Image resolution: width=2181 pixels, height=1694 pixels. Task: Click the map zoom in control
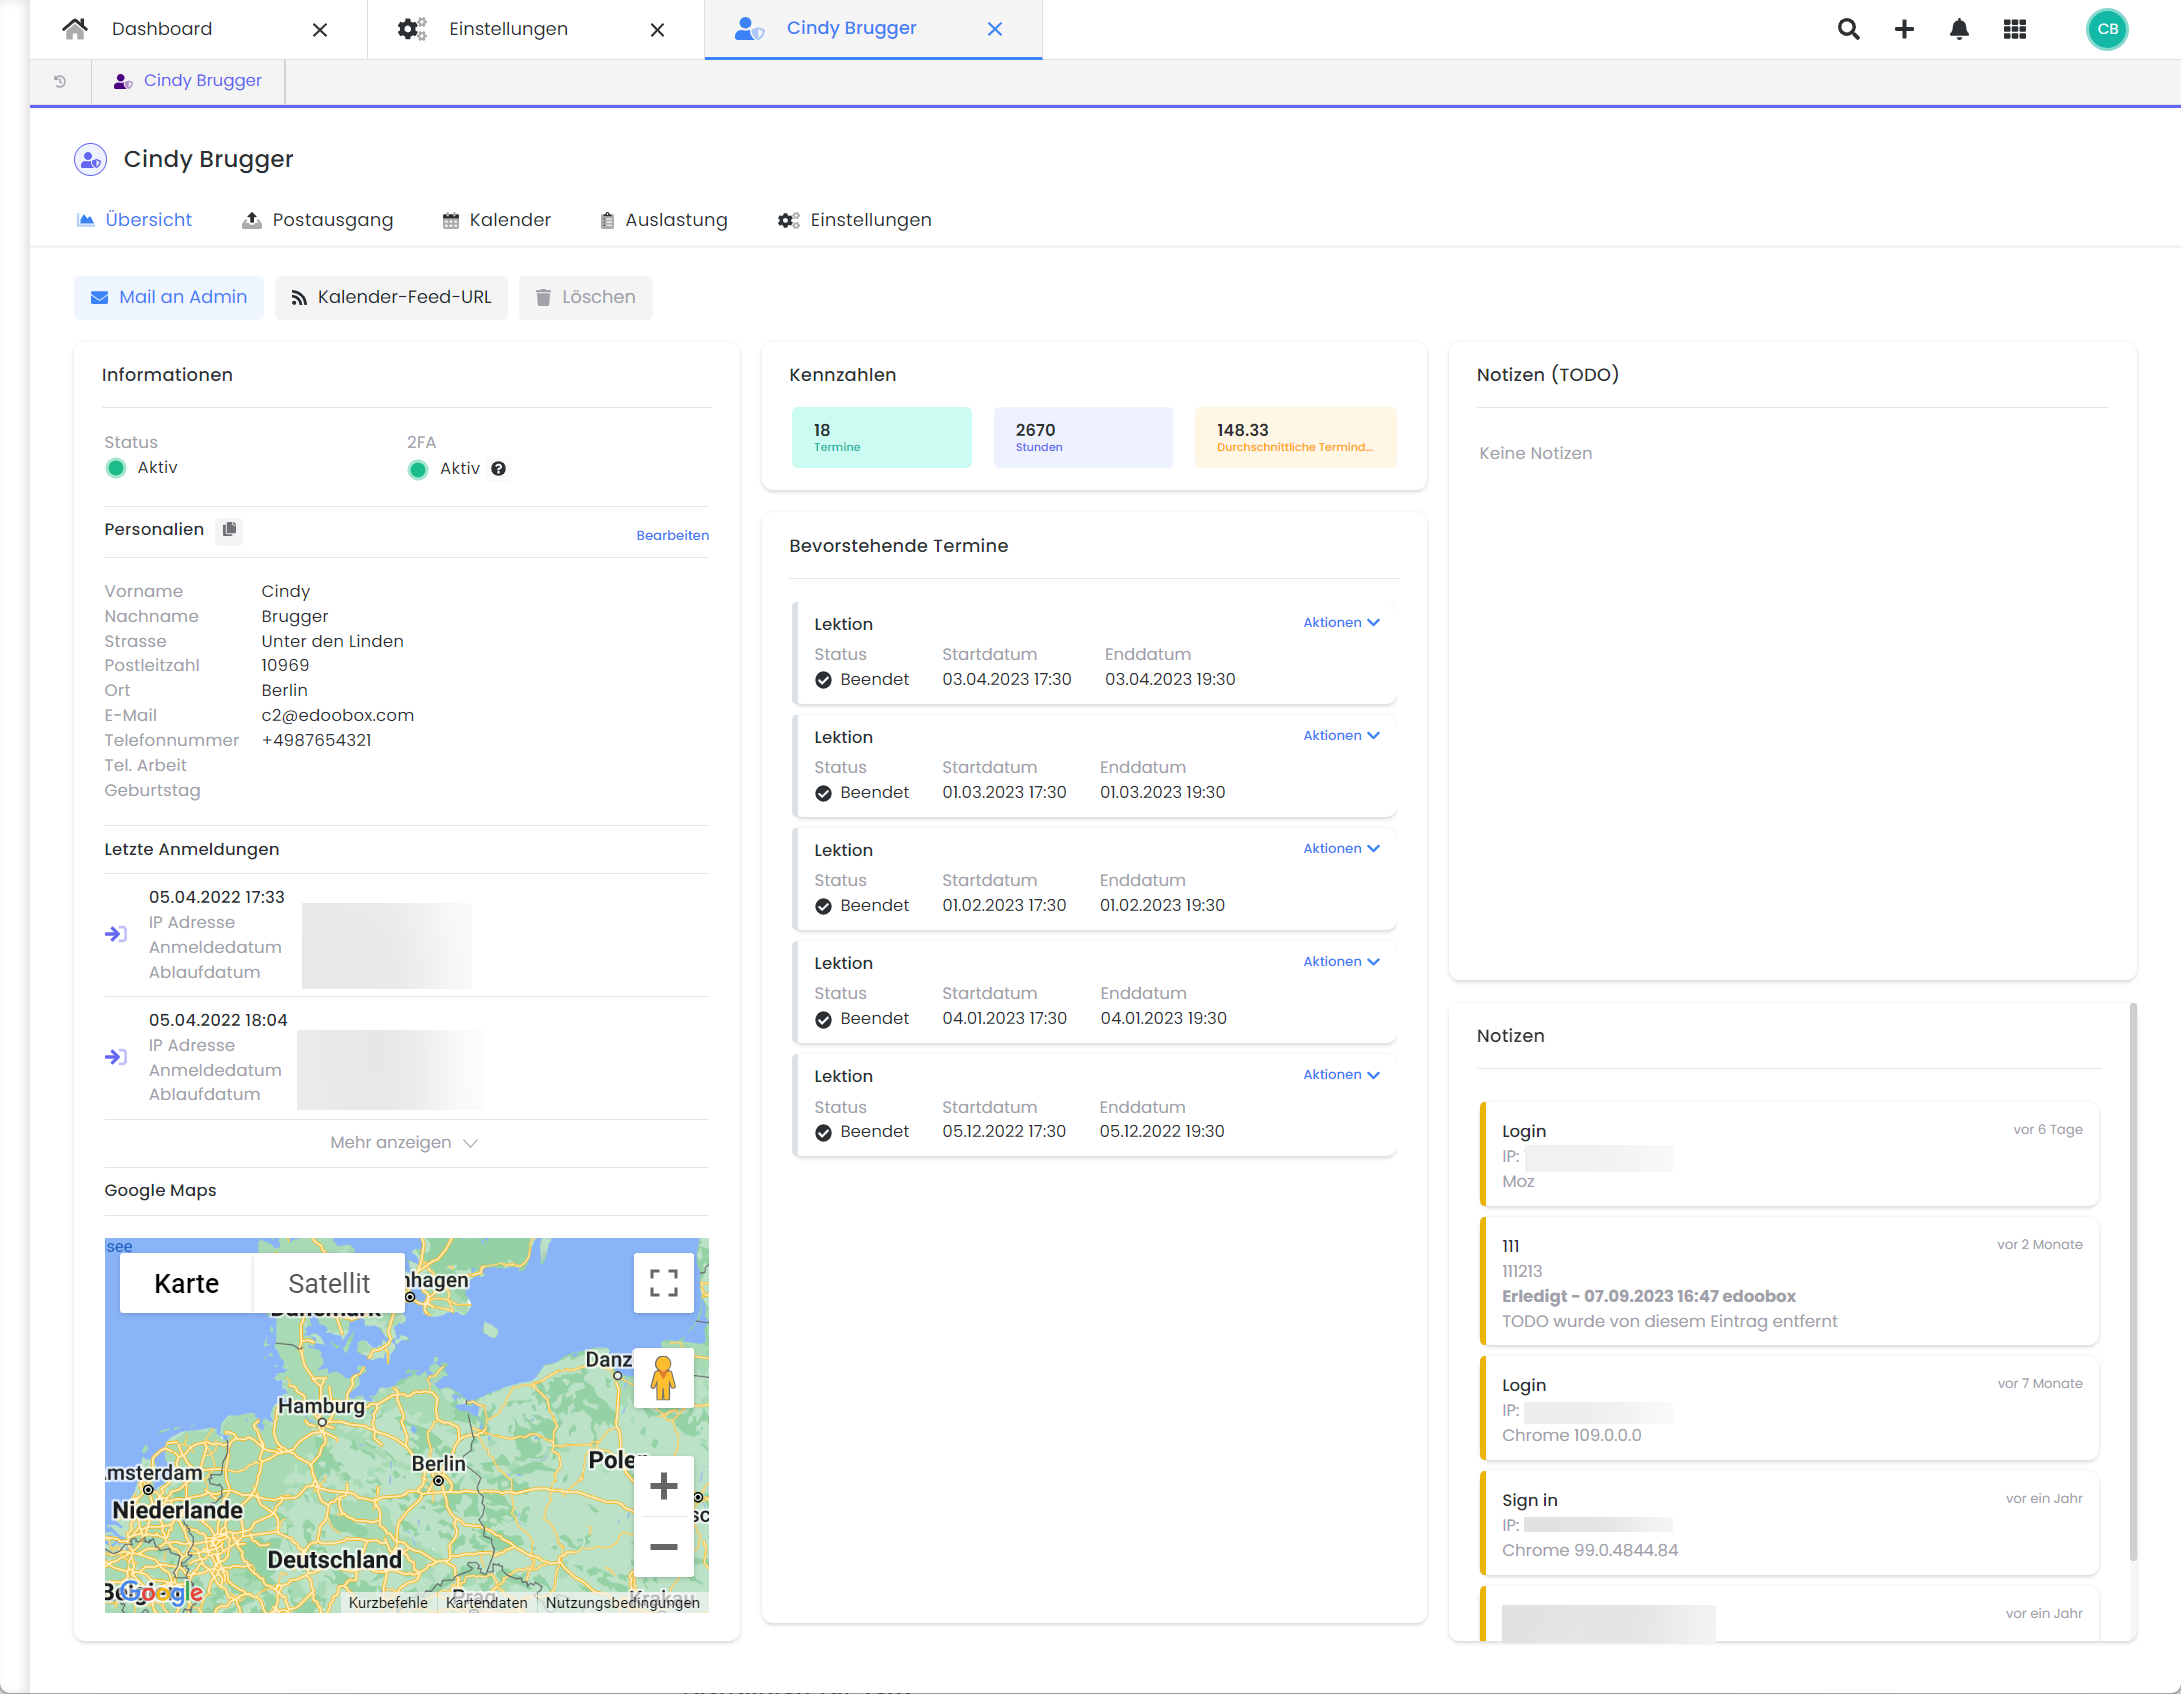(x=663, y=1486)
